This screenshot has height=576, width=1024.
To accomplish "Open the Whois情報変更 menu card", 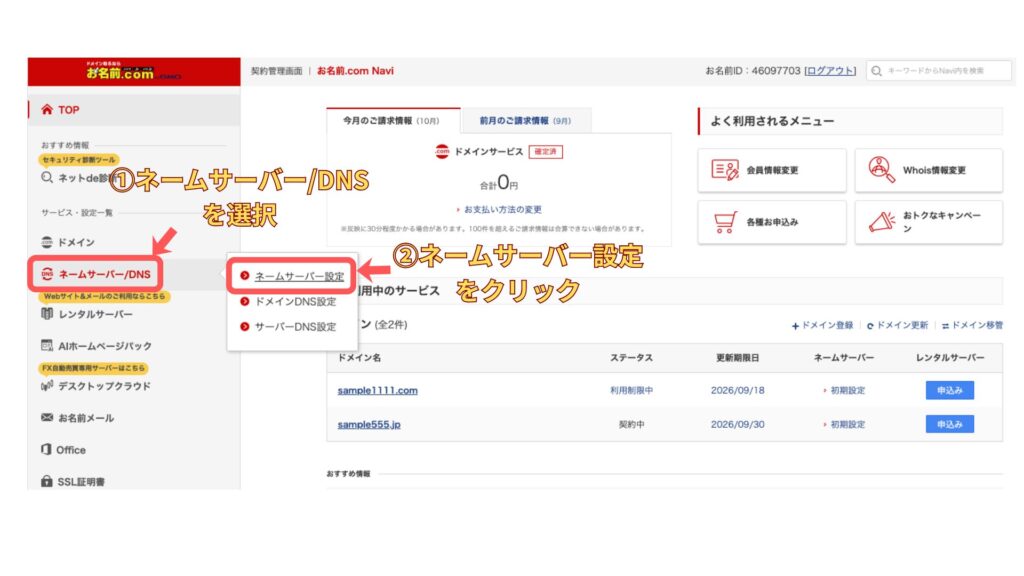I will pyautogui.click(x=928, y=171).
